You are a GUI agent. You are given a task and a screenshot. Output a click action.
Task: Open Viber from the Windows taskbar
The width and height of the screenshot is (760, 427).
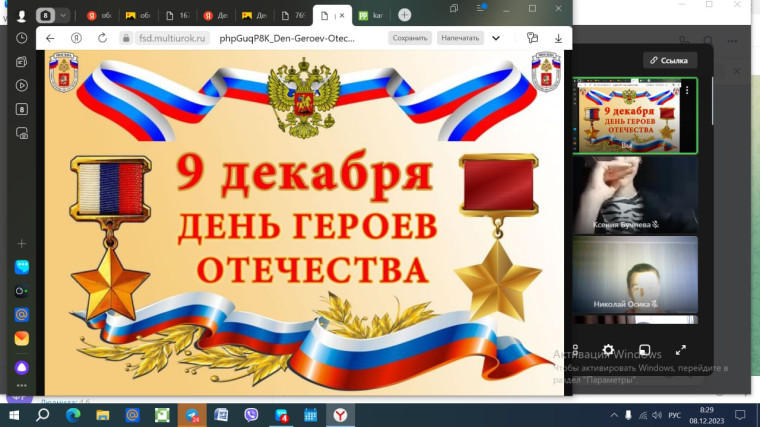point(251,414)
